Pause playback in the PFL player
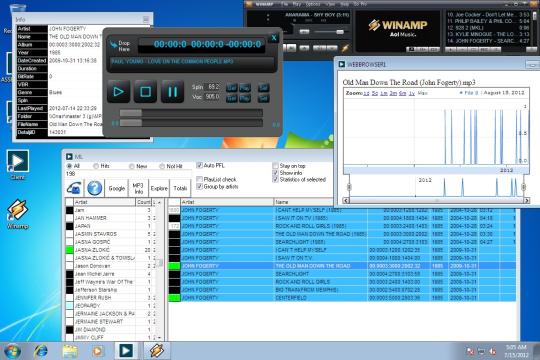 pos(172,92)
